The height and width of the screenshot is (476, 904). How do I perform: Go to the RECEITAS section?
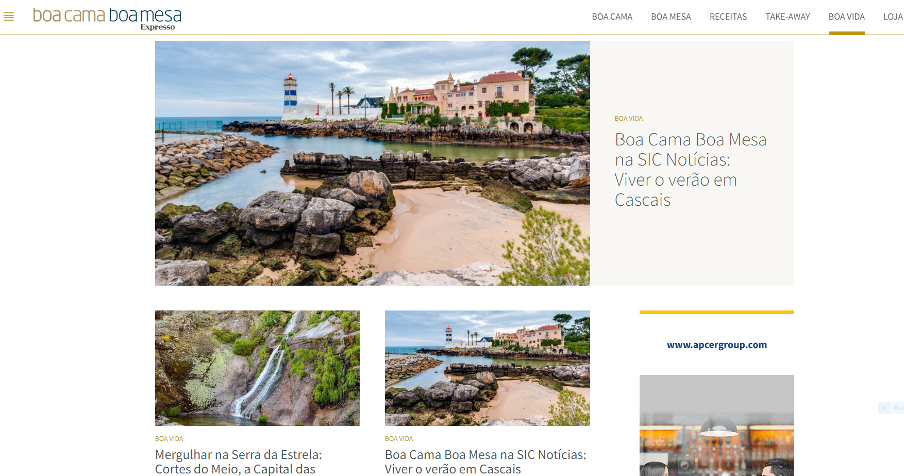tap(728, 17)
